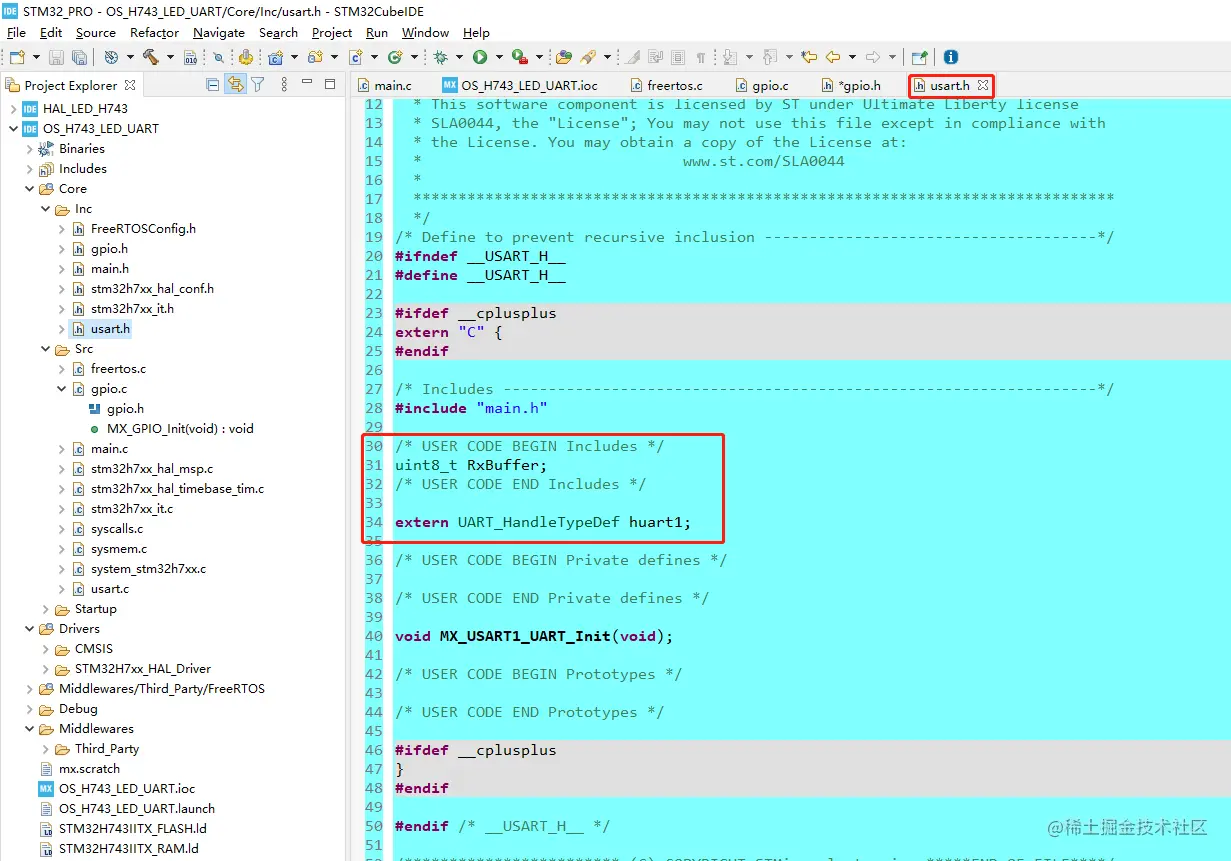Open the Project menu

click(332, 32)
